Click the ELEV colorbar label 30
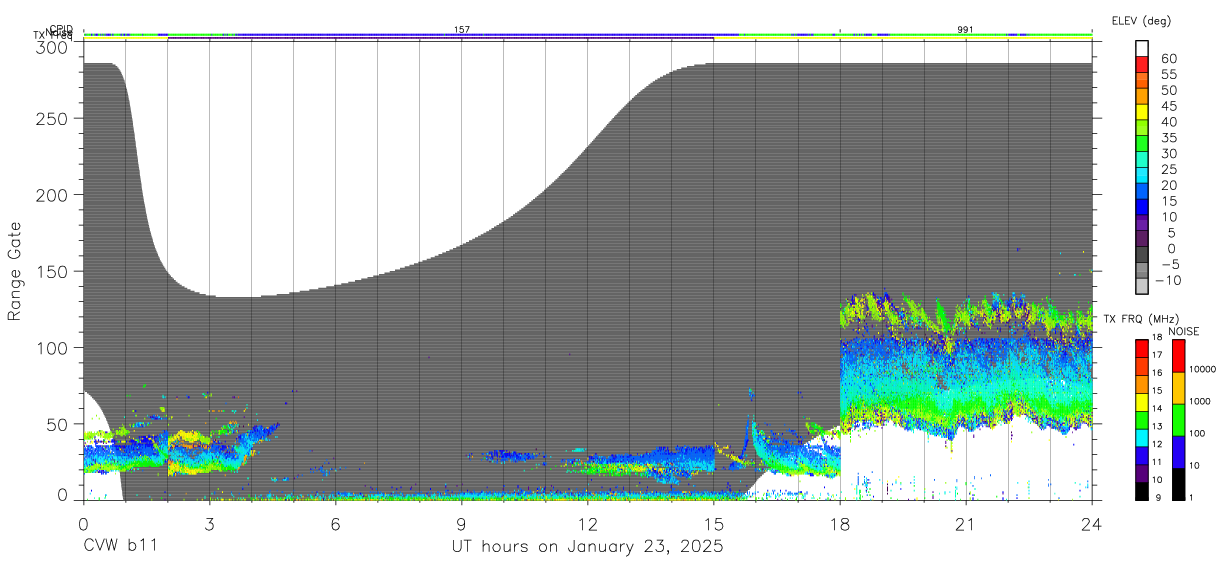 pos(1169,154)
